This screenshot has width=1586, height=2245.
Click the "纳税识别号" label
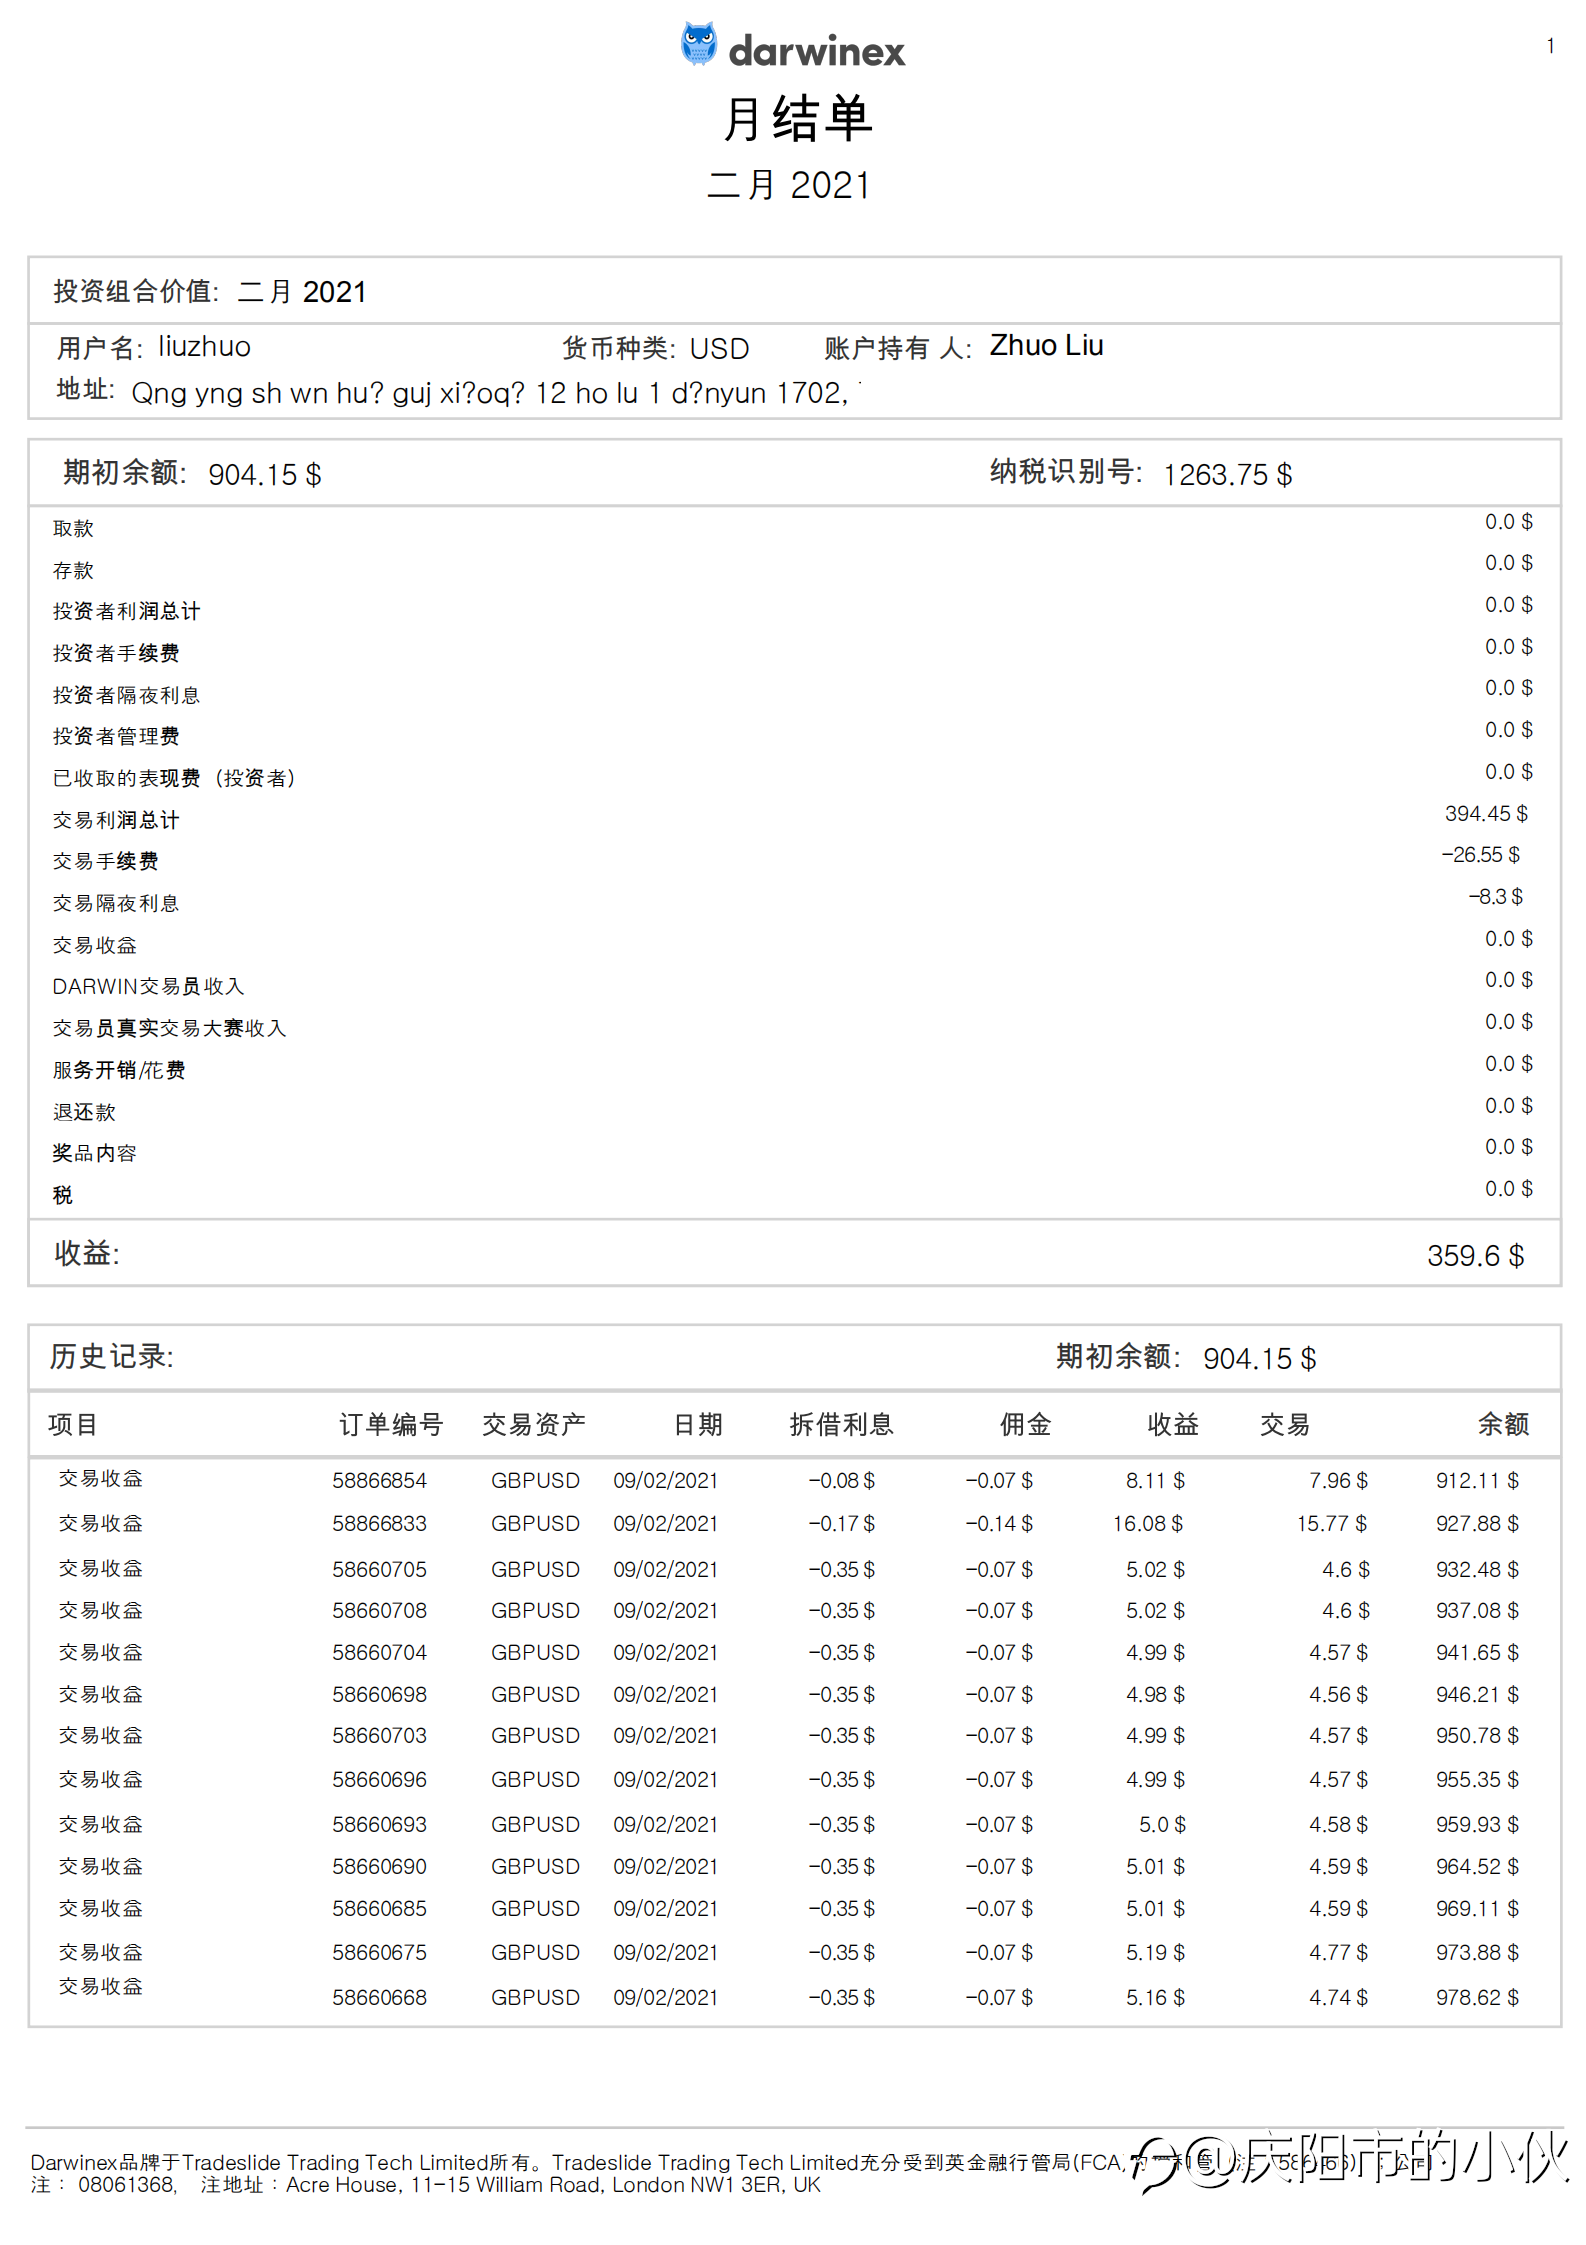(1065, 472)
